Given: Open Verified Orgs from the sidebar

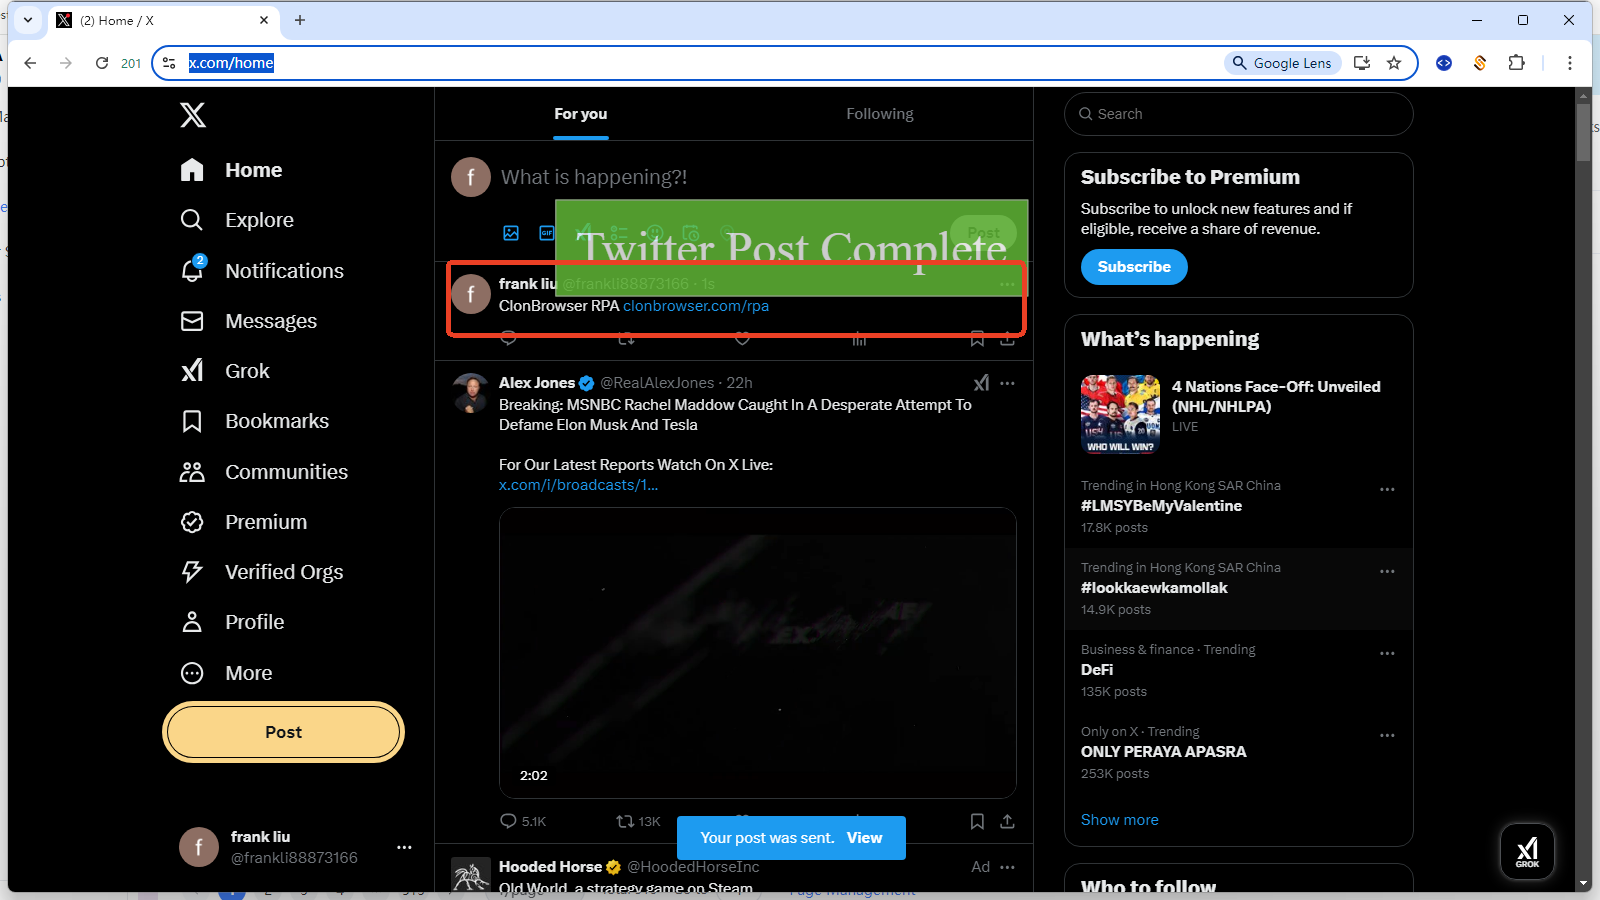Looking at the screenshot, I should pos(261,572).
